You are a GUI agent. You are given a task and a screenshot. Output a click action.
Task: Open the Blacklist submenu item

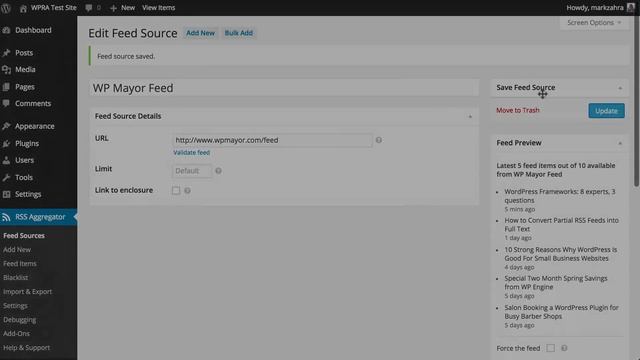click(x=16, y=278)
